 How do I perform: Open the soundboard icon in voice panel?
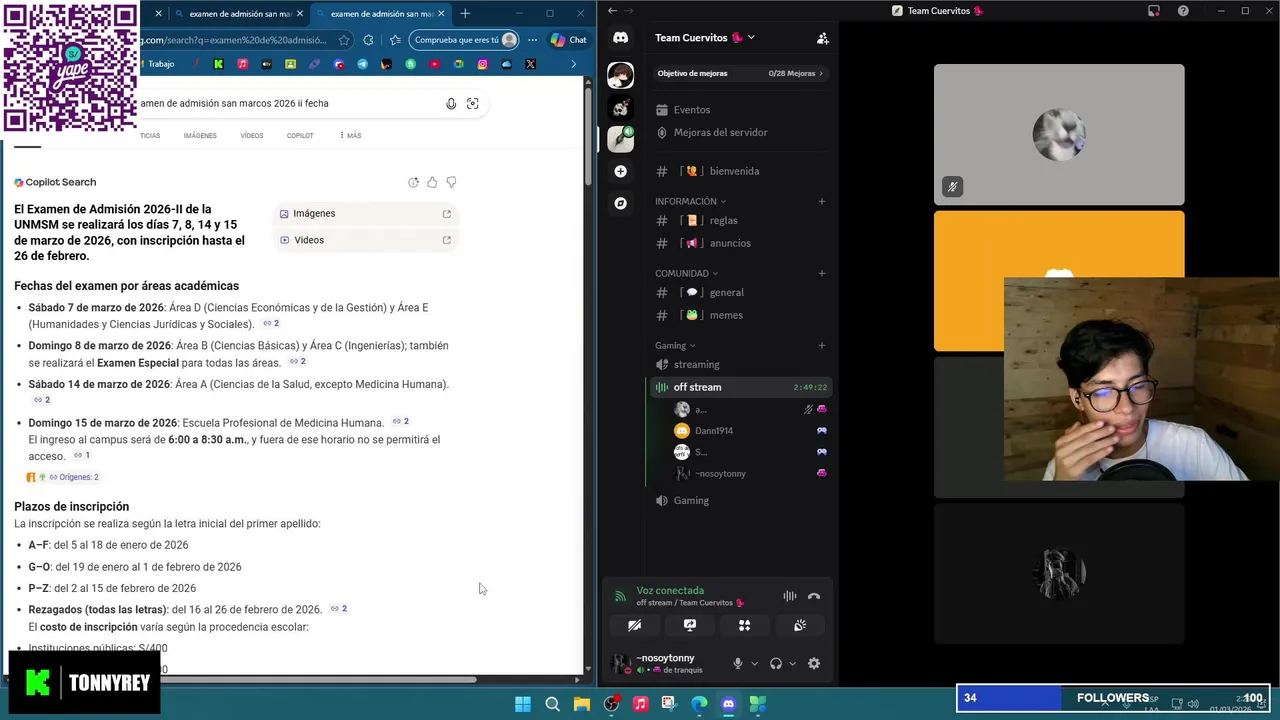pos(800,625)
